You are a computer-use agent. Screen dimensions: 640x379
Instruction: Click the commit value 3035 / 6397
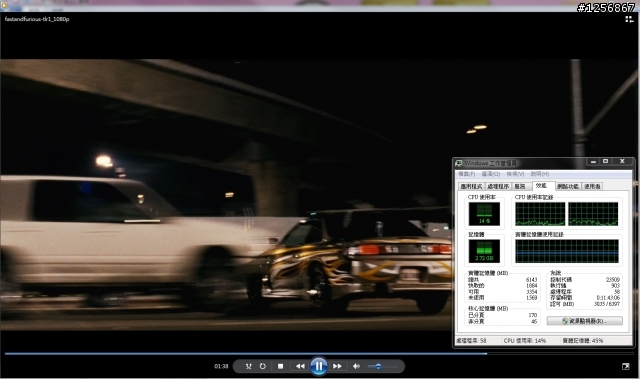[607, 304]
